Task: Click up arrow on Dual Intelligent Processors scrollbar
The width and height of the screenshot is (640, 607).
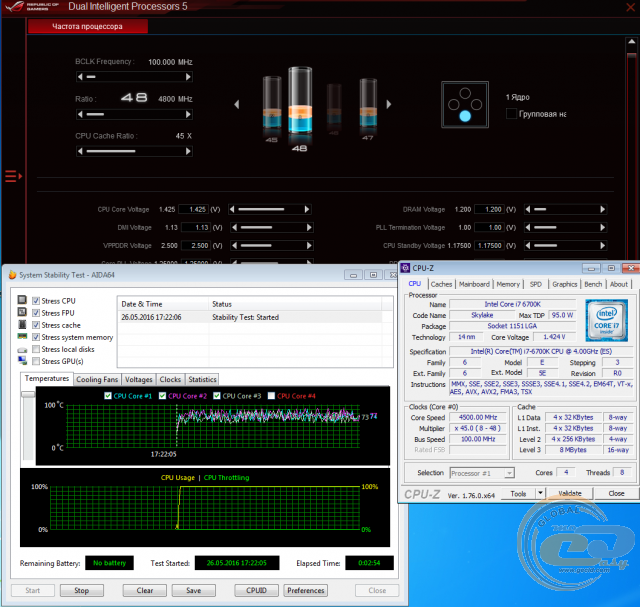Action: coord(631,42)
